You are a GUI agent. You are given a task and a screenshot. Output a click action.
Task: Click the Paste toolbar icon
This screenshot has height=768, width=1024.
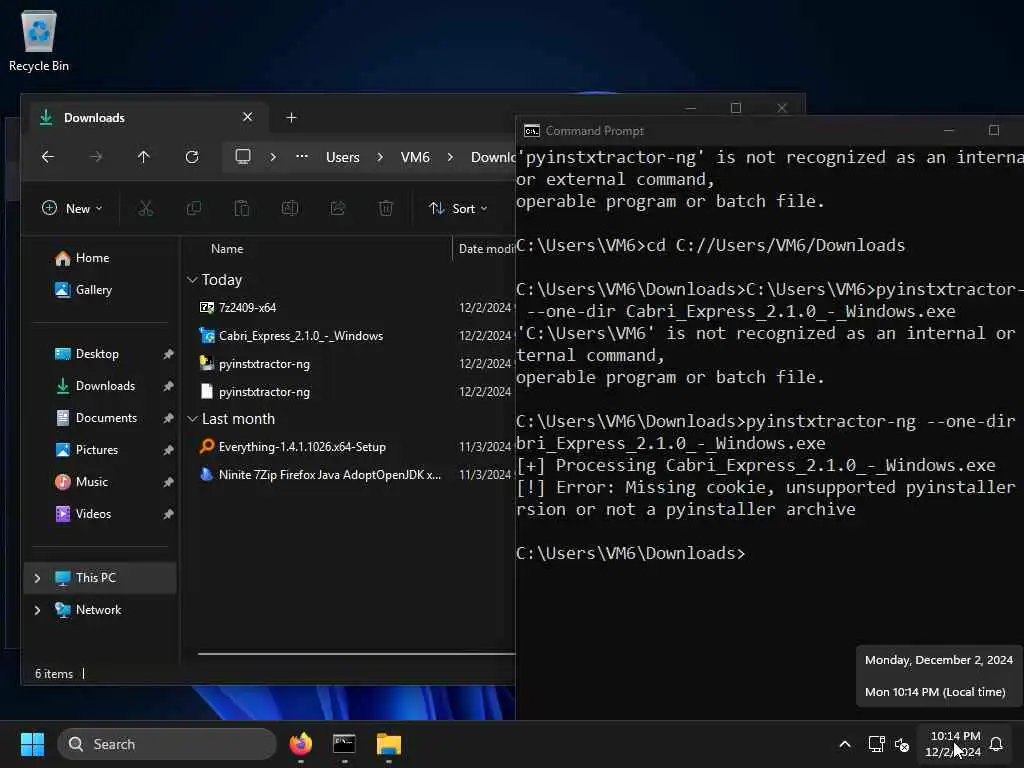pos(242,208)
